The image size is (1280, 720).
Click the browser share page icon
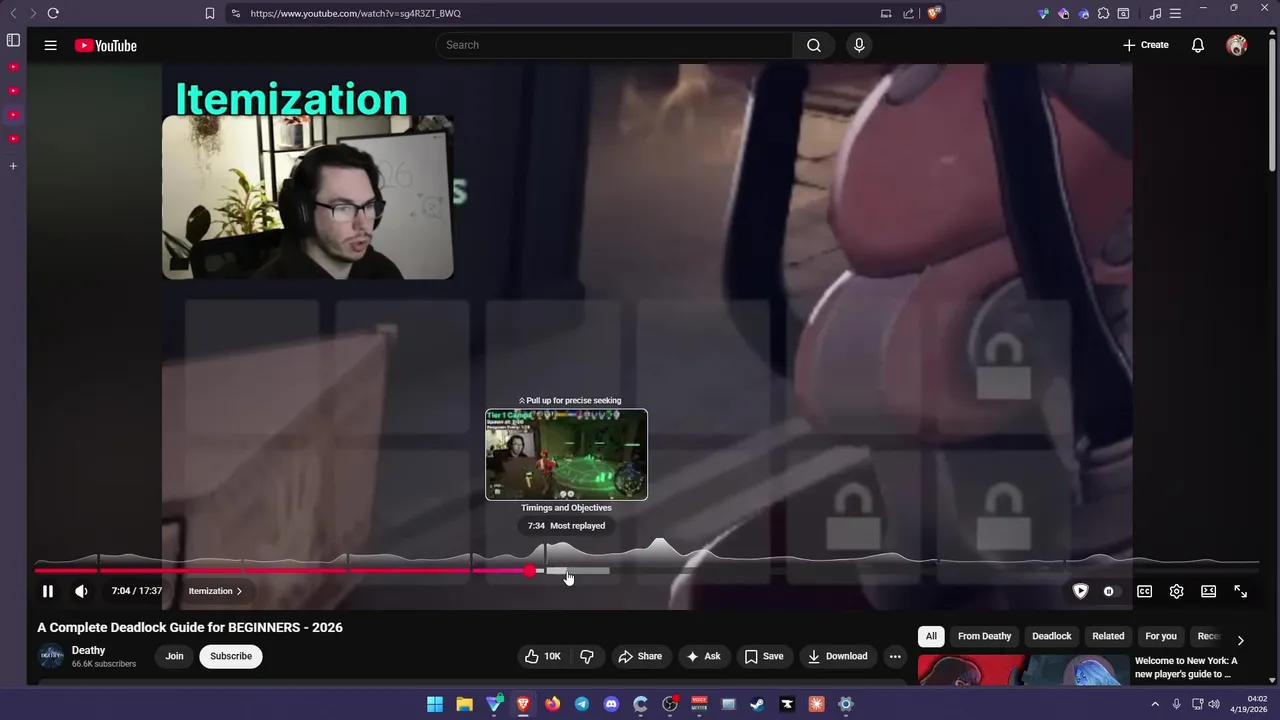pyautogui.click(x=908, y=13)
